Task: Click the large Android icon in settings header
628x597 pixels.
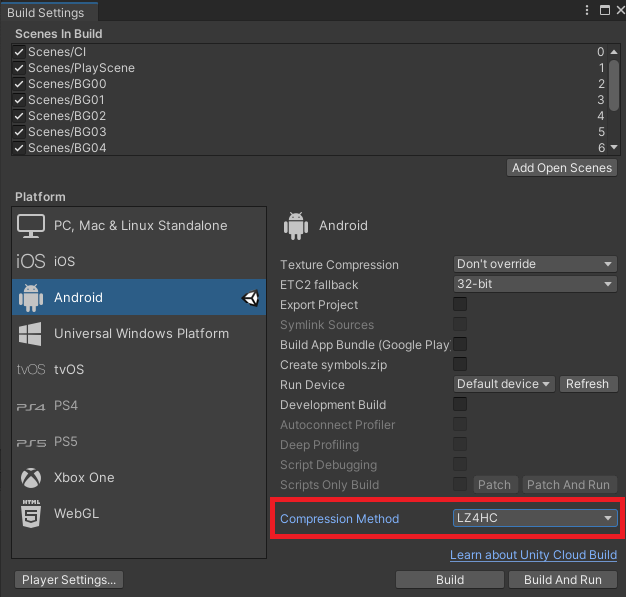Action: click(296, 226)
